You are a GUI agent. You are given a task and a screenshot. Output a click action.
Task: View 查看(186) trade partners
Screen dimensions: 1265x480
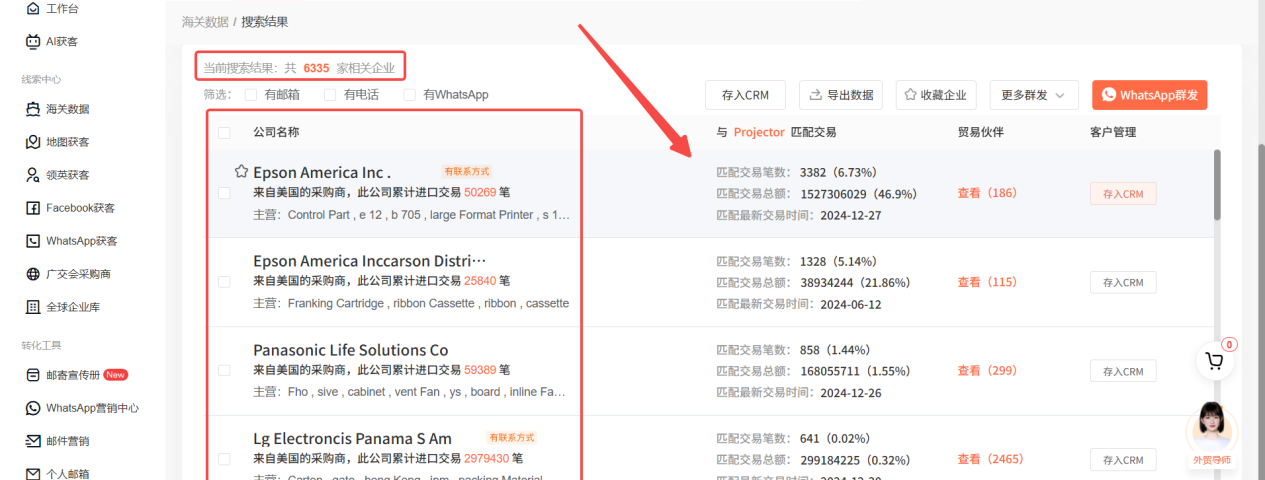(986, 193)
